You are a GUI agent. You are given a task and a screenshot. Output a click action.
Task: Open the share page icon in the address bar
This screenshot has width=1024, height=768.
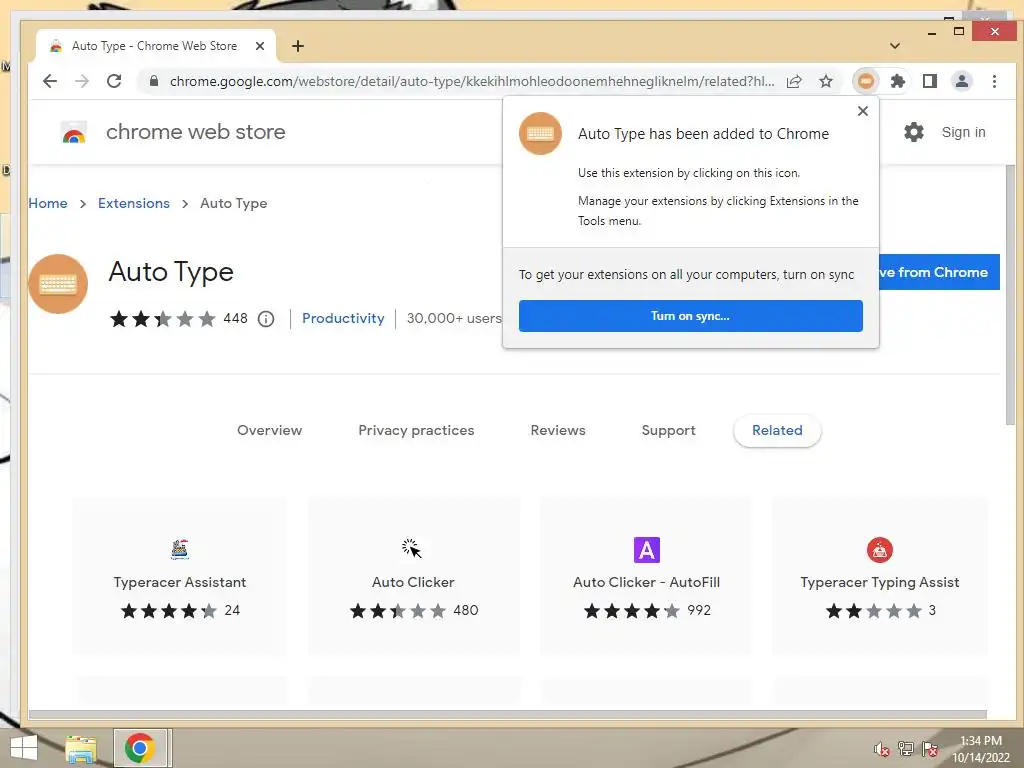tap(794, 81)
